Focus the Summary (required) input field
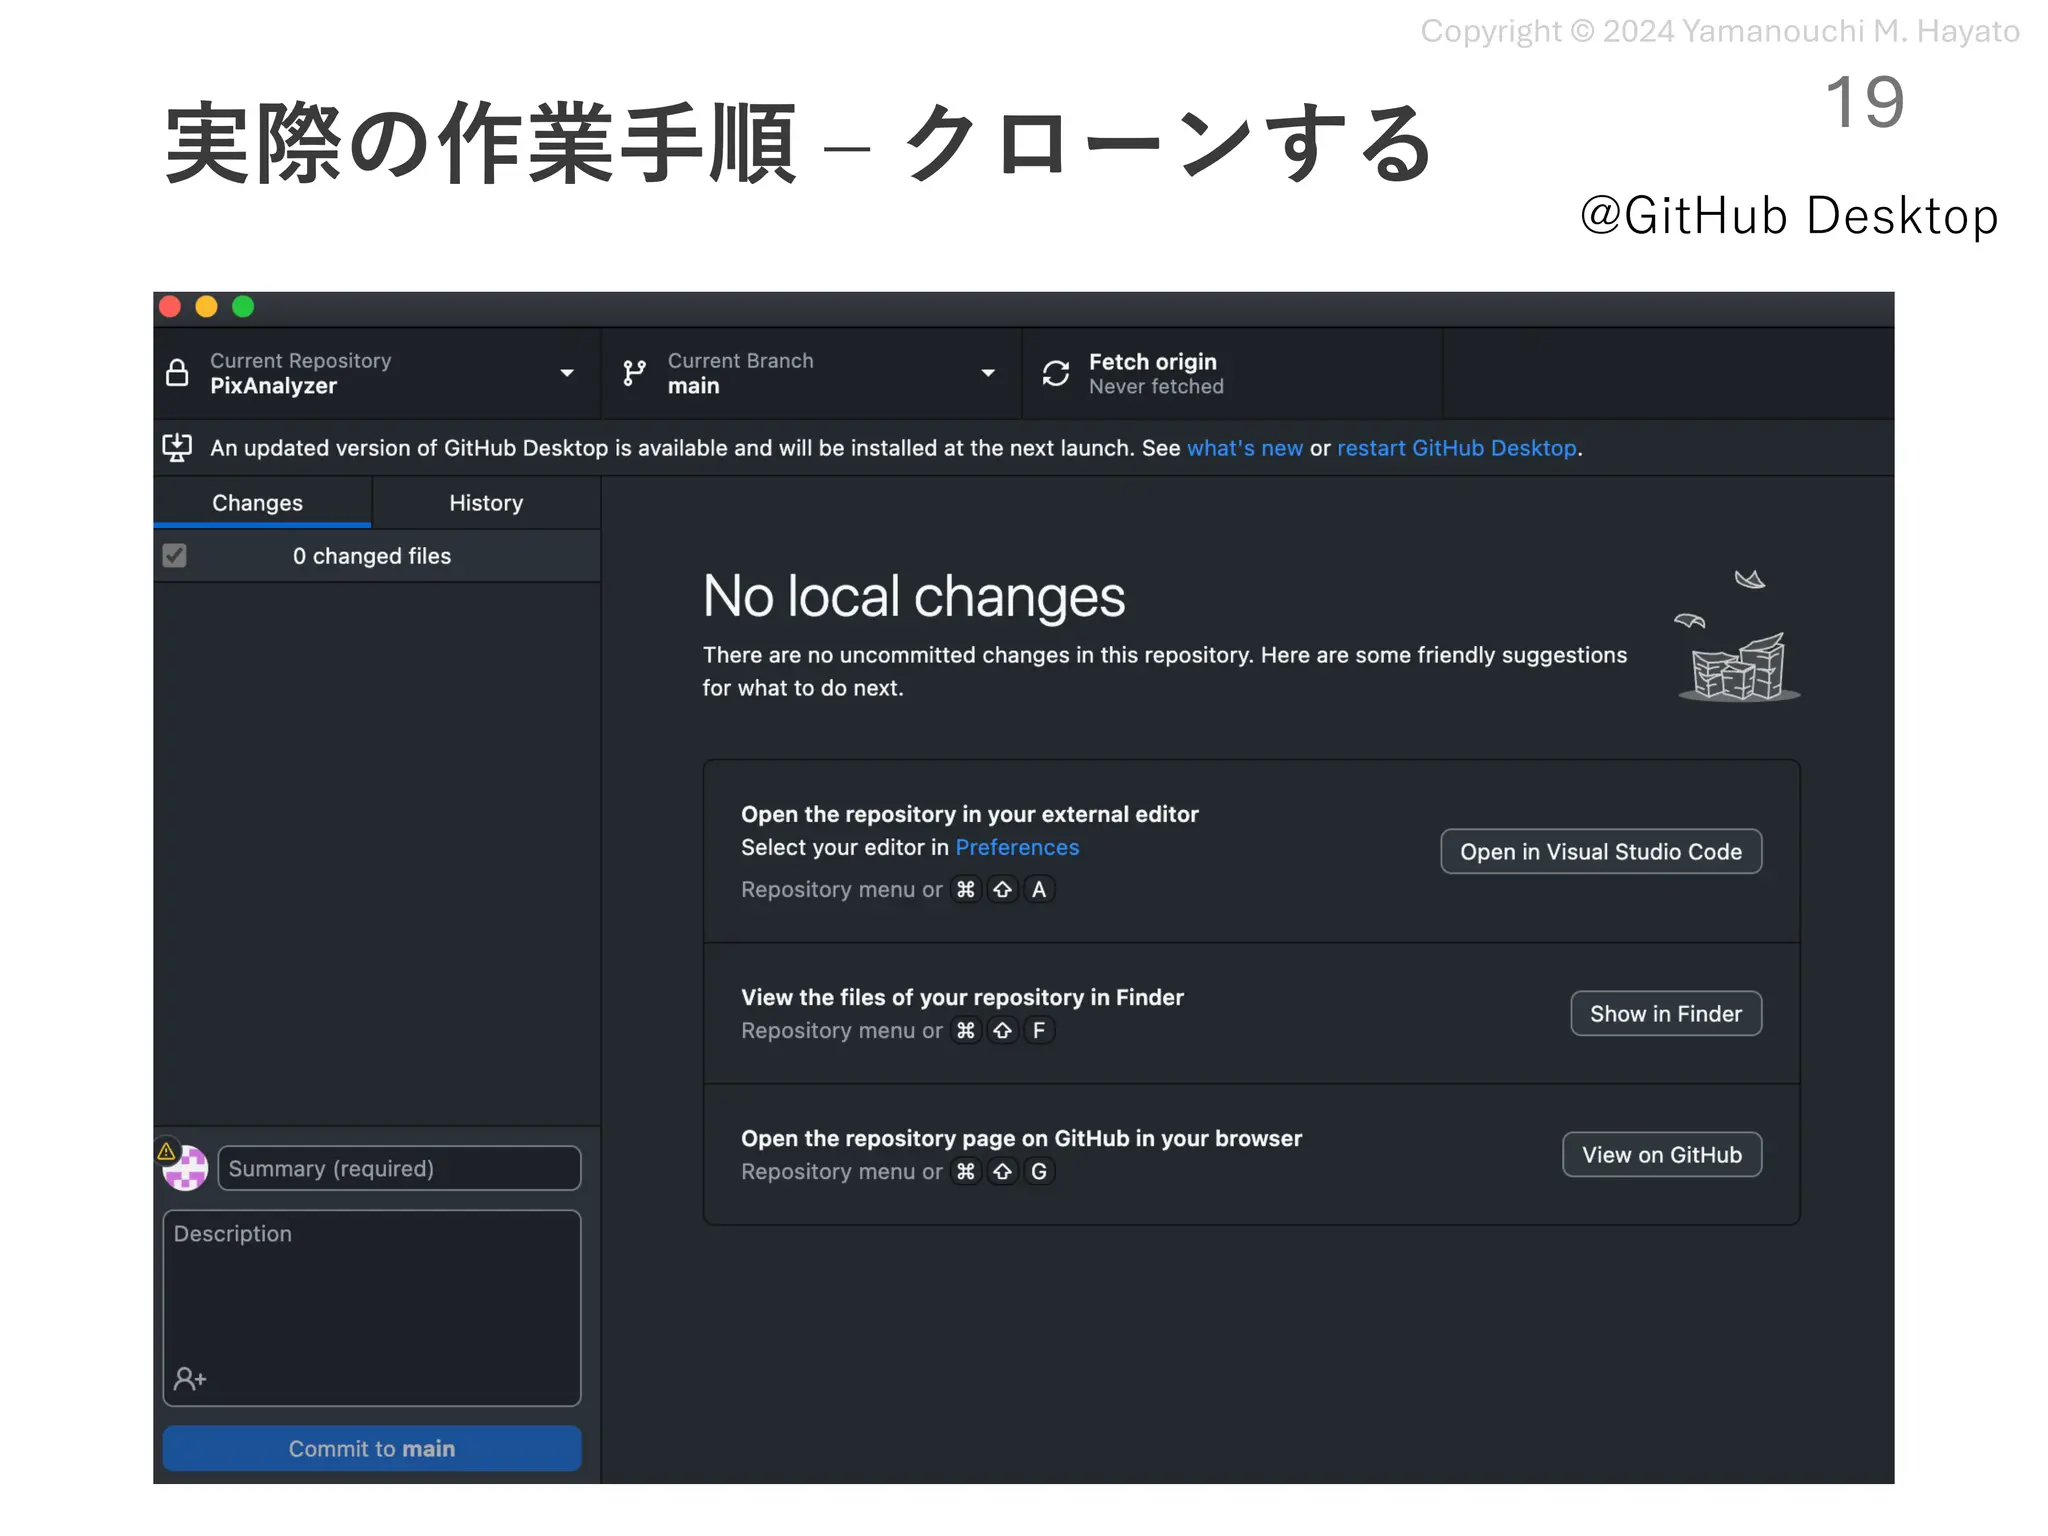The width and height of the screenshot is (2048, 1536). pyautogui.click(x=399, y=1168)
